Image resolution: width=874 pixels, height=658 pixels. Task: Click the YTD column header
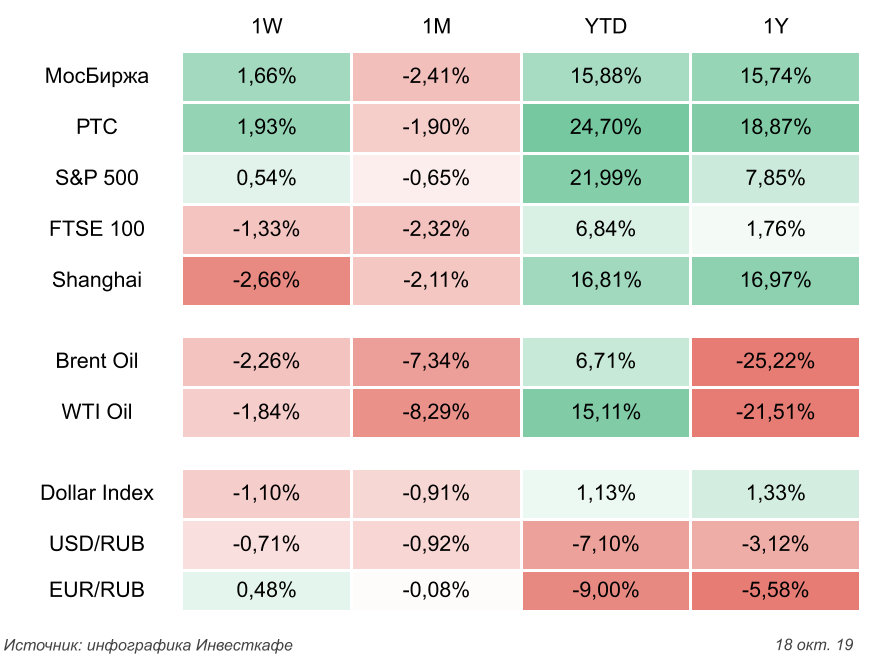605,27
